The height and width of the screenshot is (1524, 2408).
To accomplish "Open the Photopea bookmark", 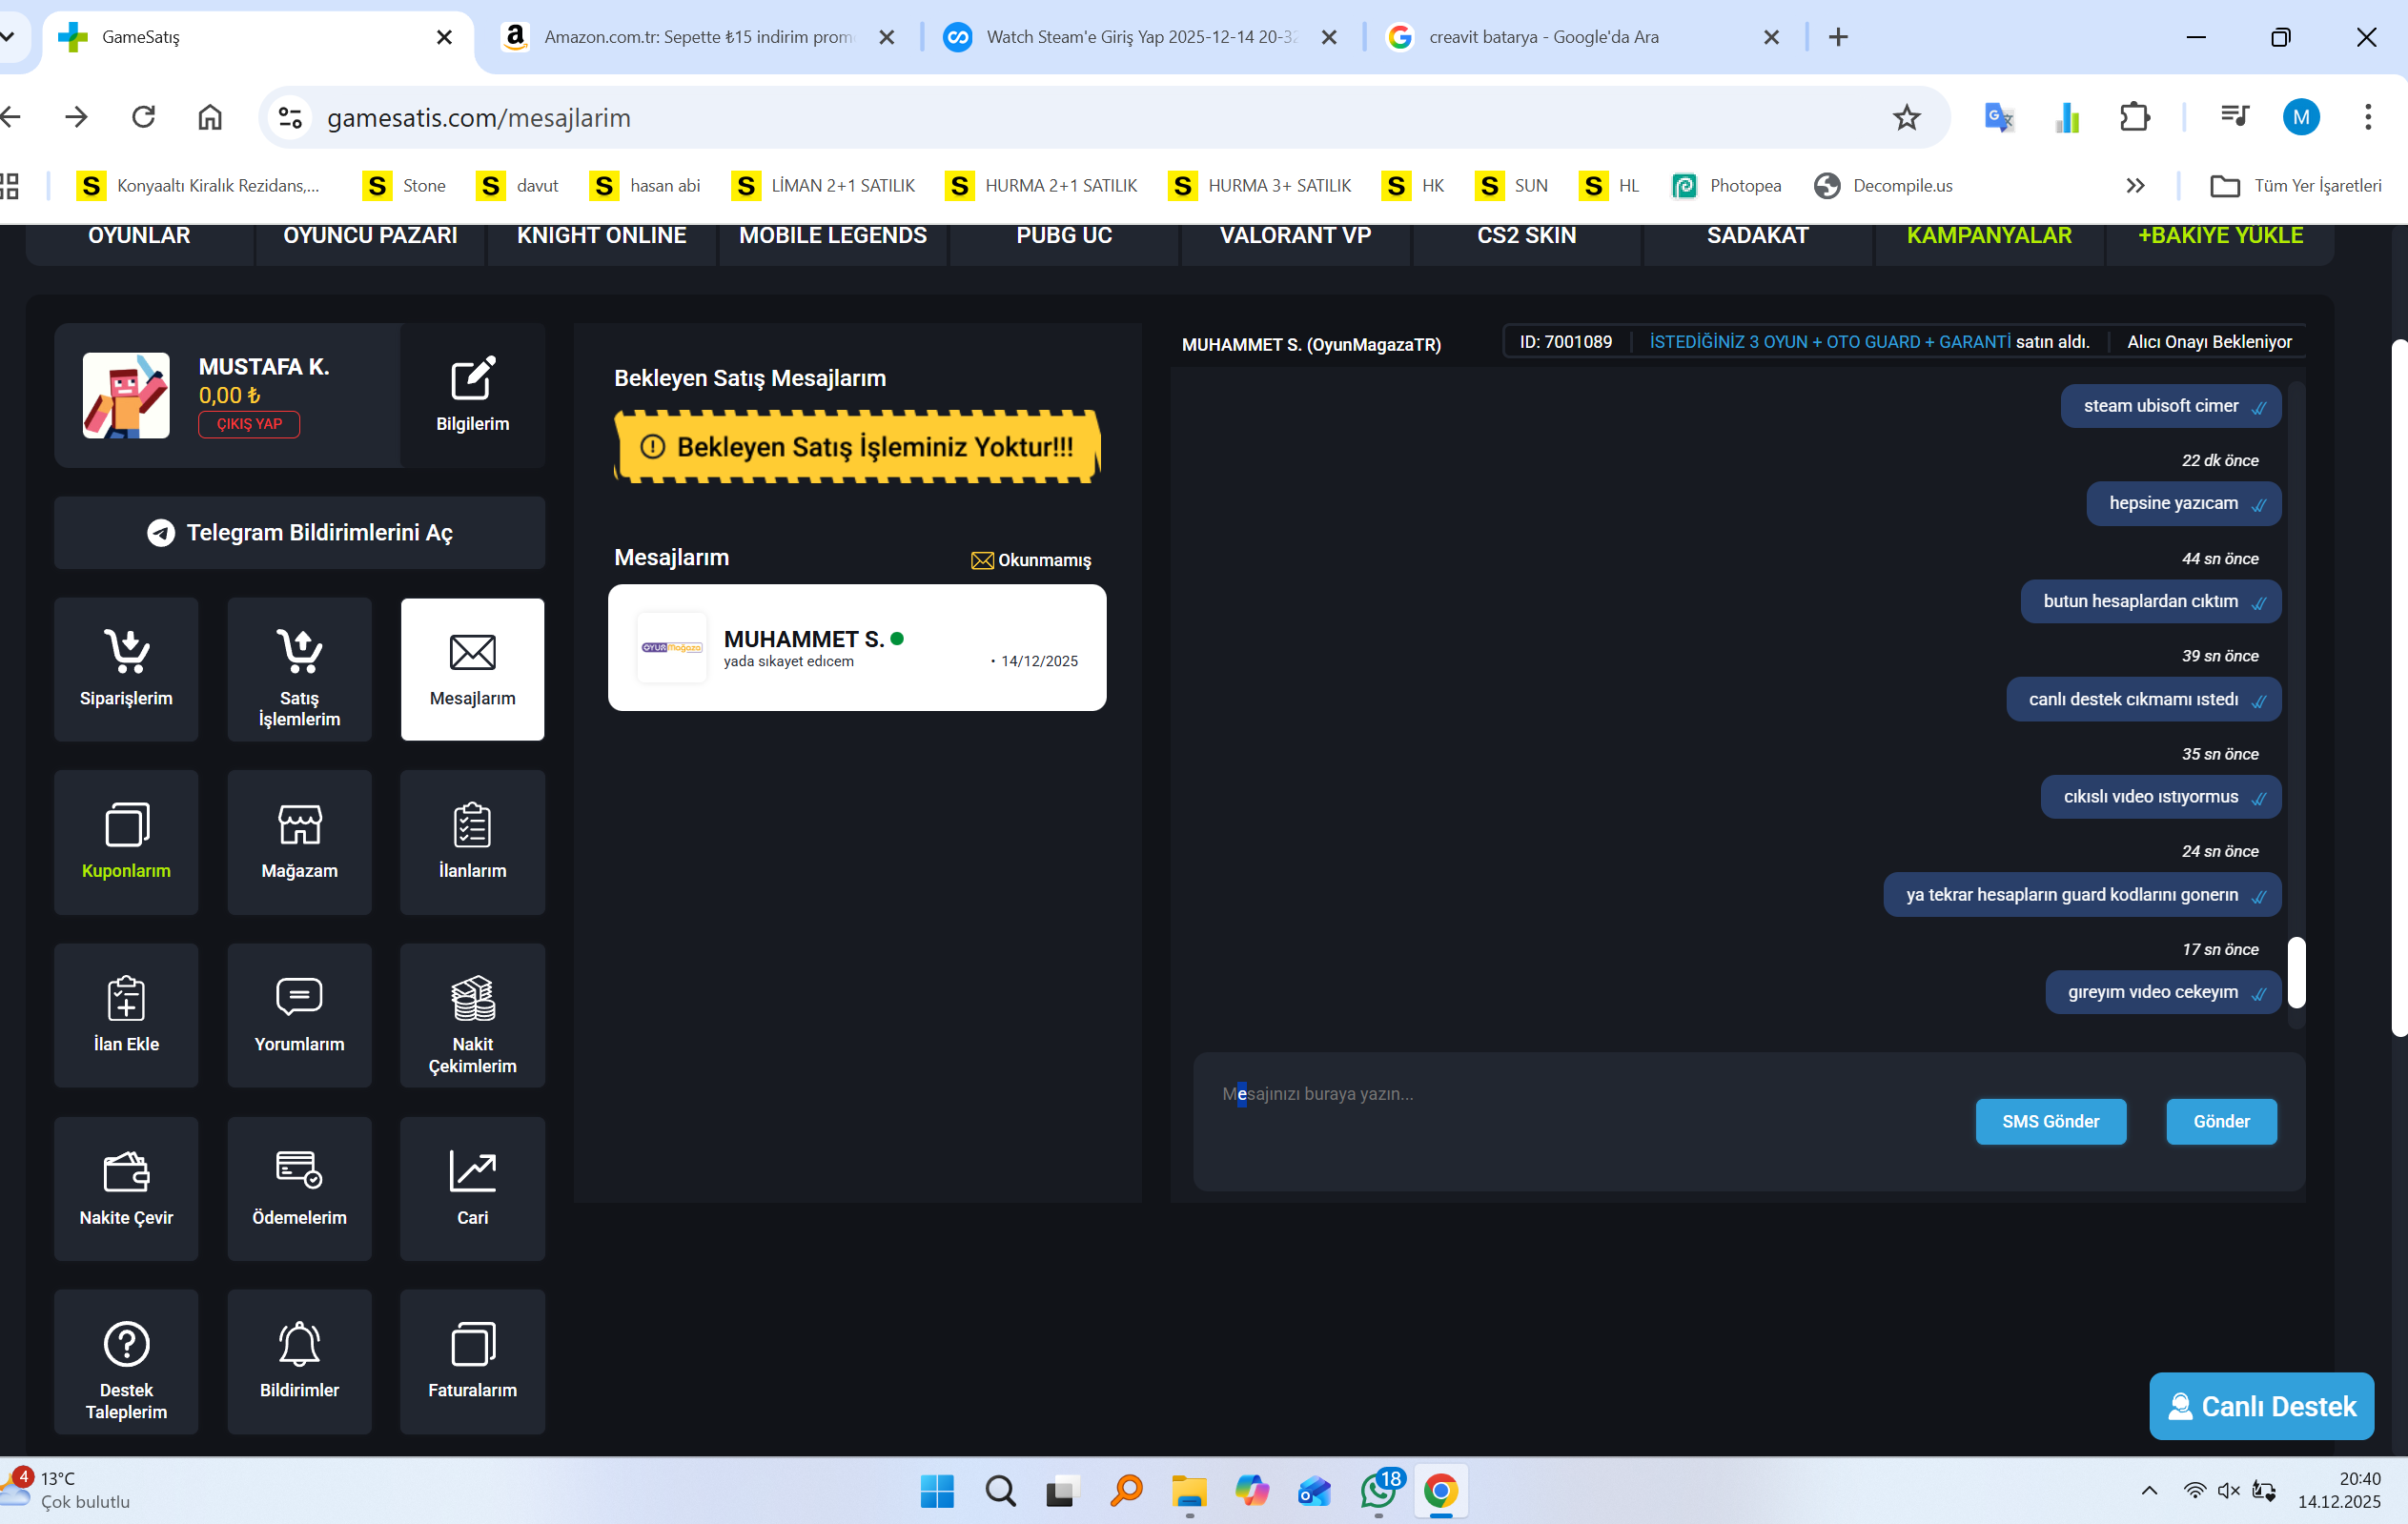I will point(1727,186).
